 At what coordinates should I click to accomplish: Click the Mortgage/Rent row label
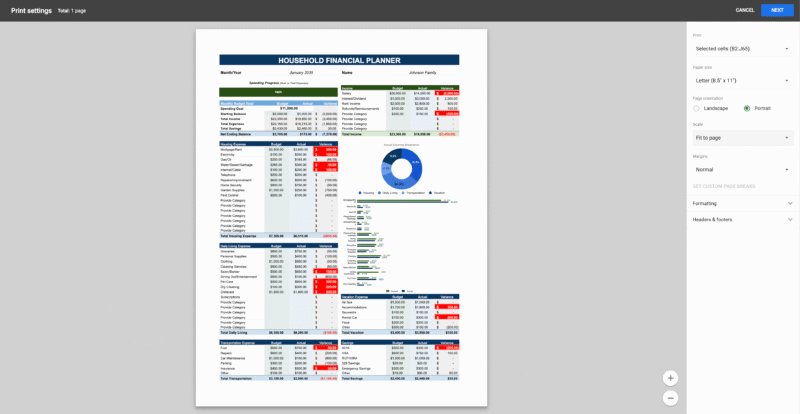click(231, 150)
